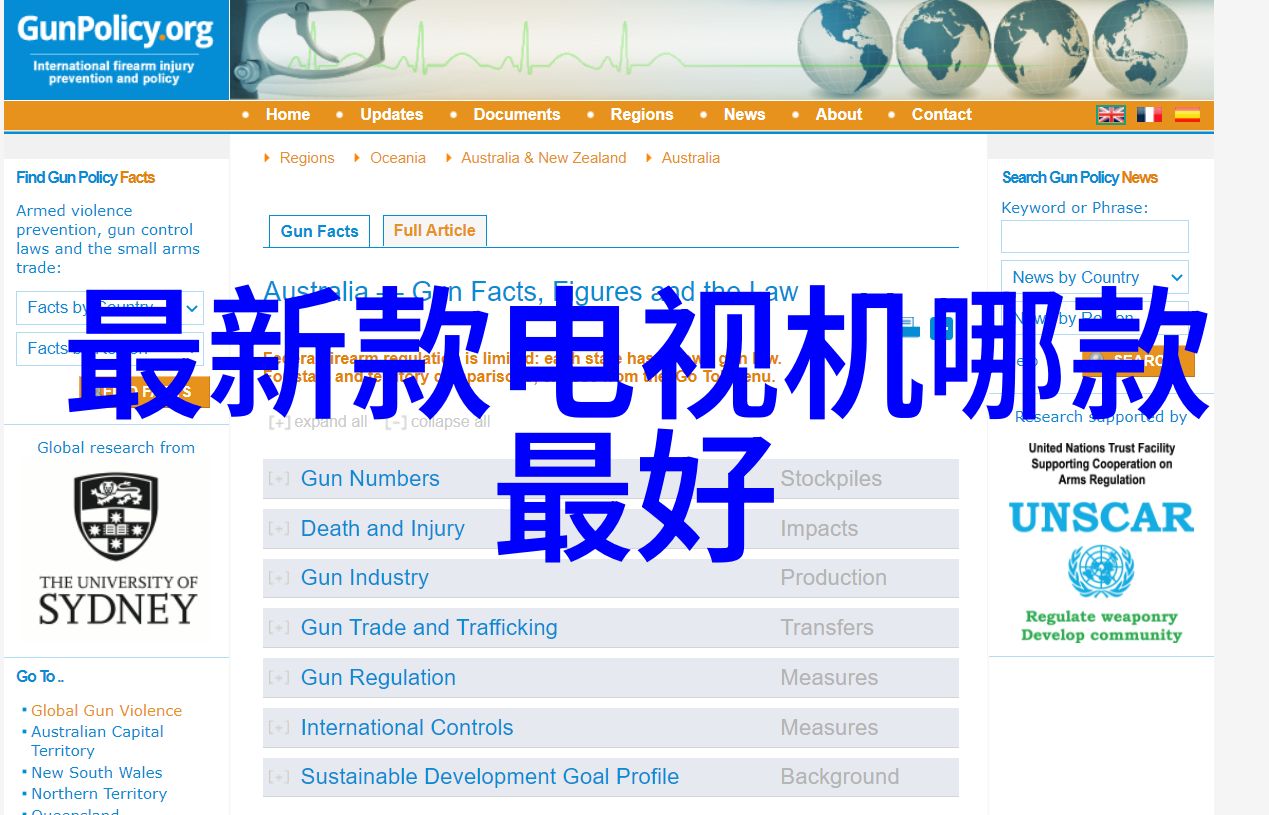Open the Regions menu in navigation bar

click(x=641, y=115)
